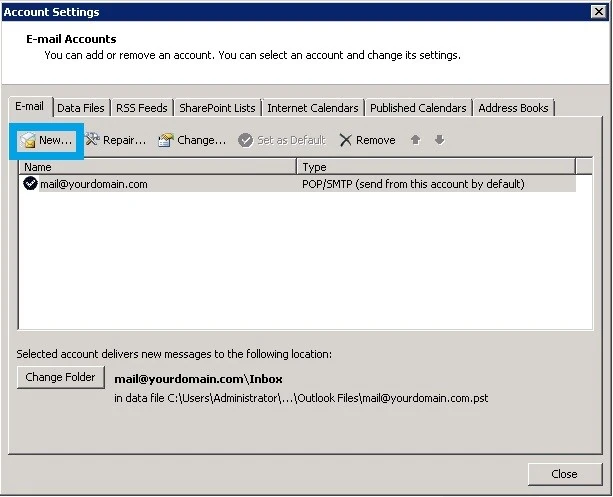The image size is (613, 497).
Task: Go to the Internet Calendars tab
Action: [x=313, y=108]
